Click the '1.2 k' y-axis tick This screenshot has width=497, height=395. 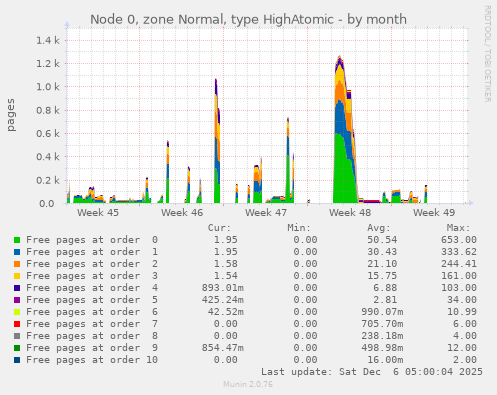(x=48, y=64)
